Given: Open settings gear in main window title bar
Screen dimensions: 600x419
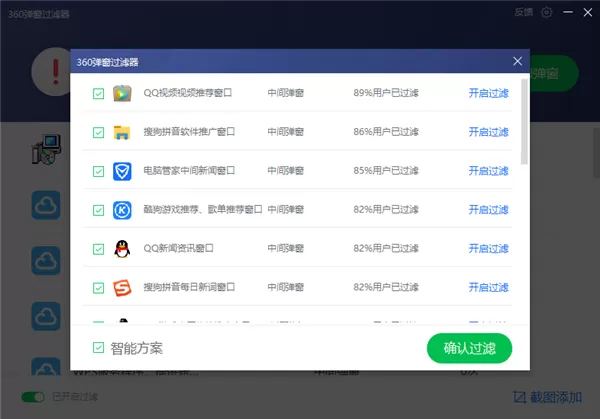Looking at the screenshot, I should (546, 13).
